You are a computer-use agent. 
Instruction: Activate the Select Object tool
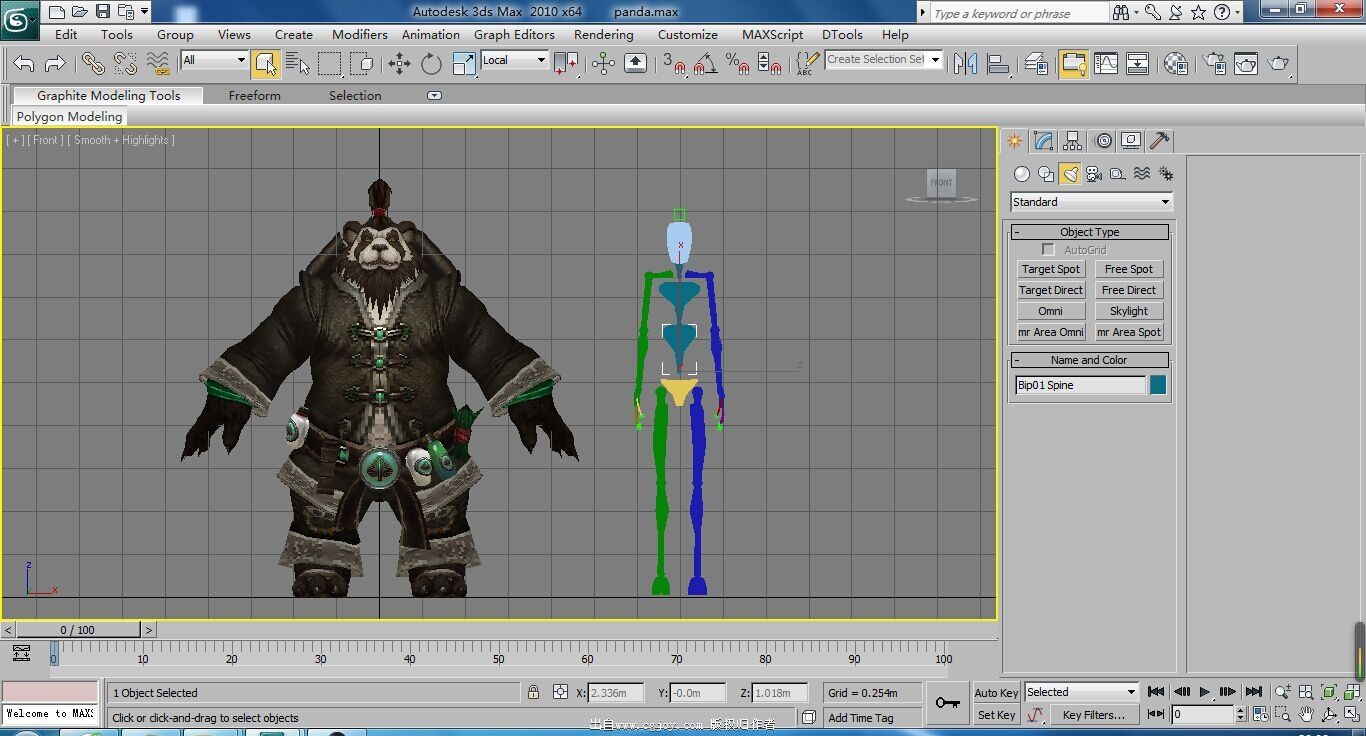[266, 64]
